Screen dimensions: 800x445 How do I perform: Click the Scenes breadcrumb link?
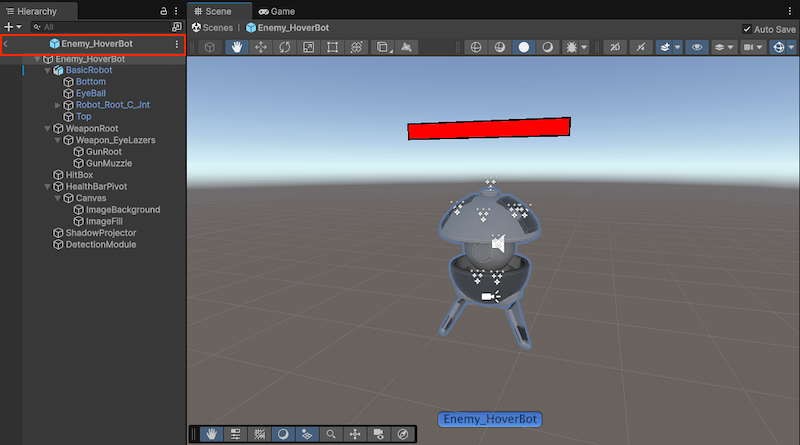tap(214, 29)
